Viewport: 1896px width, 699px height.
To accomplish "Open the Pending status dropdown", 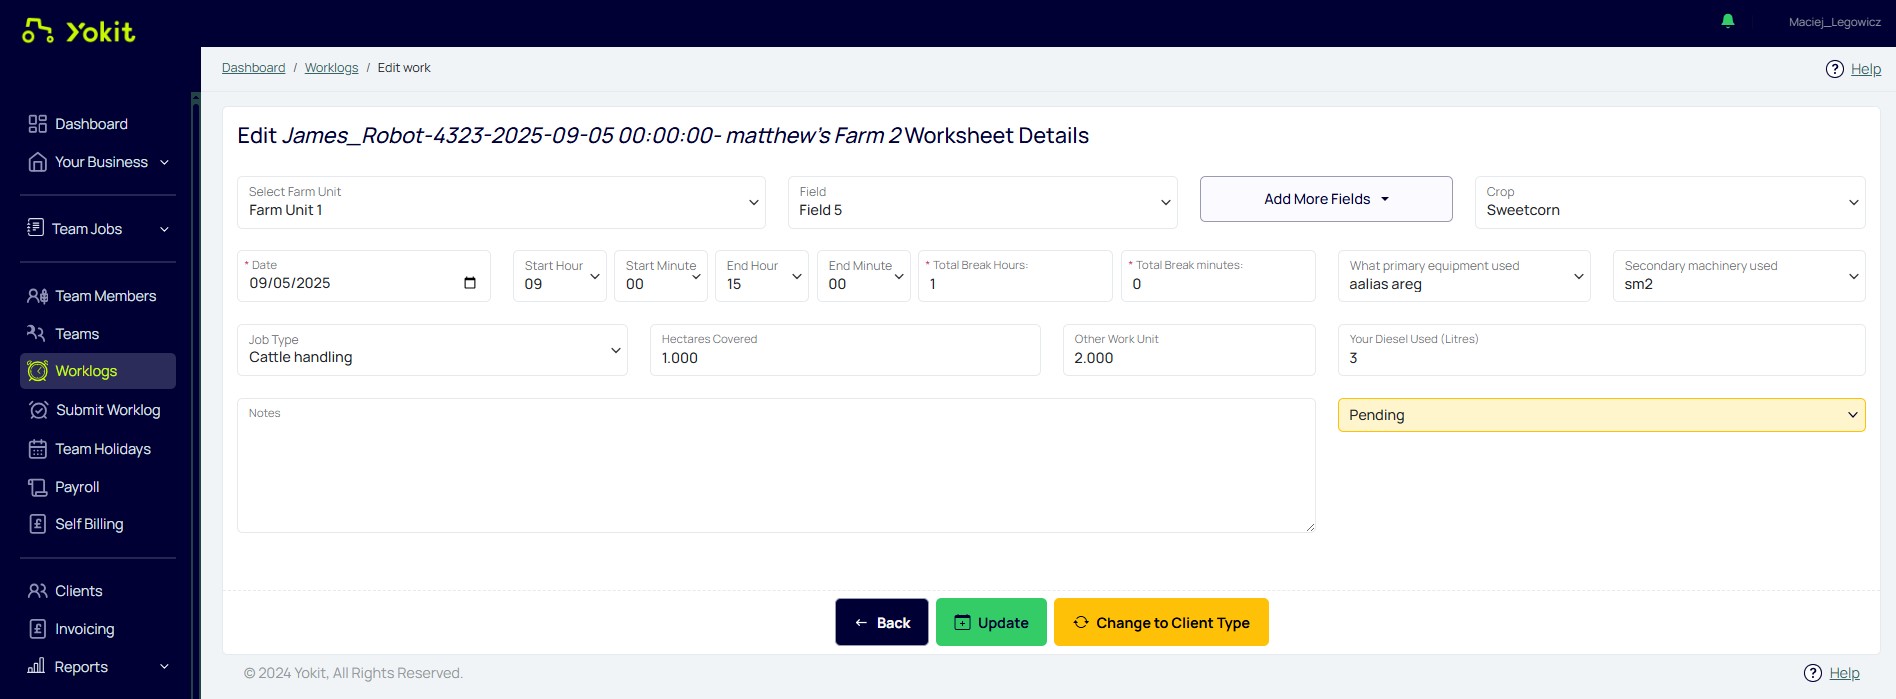I will 1600,415.
